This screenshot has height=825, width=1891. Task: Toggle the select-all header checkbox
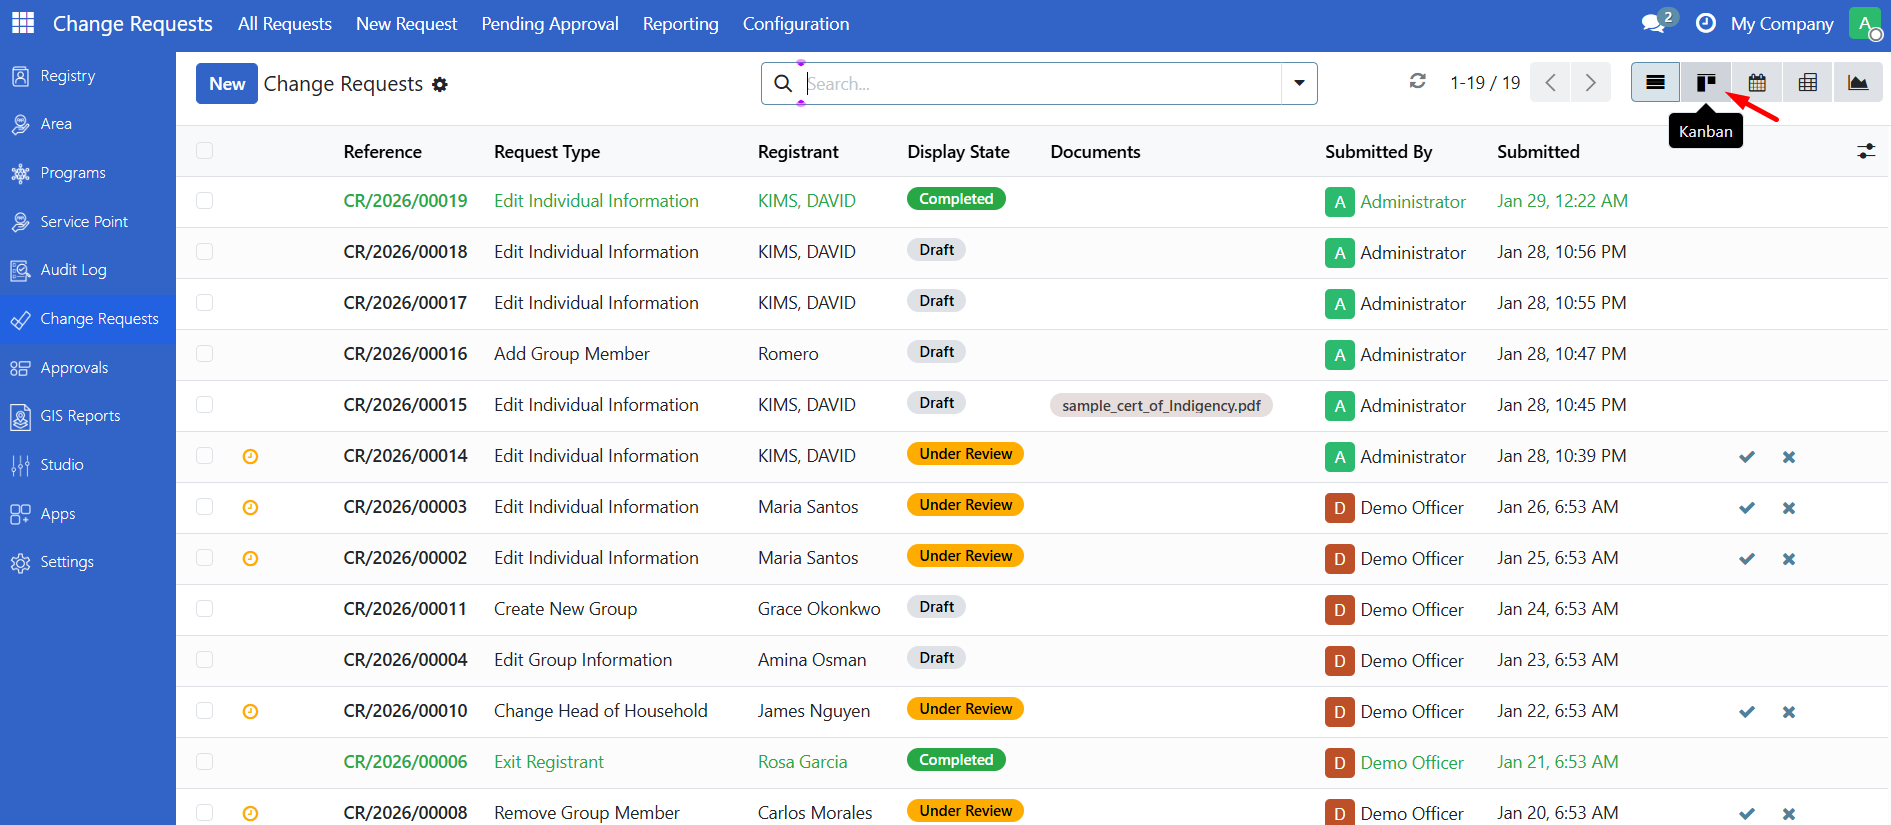coord(205,151)
